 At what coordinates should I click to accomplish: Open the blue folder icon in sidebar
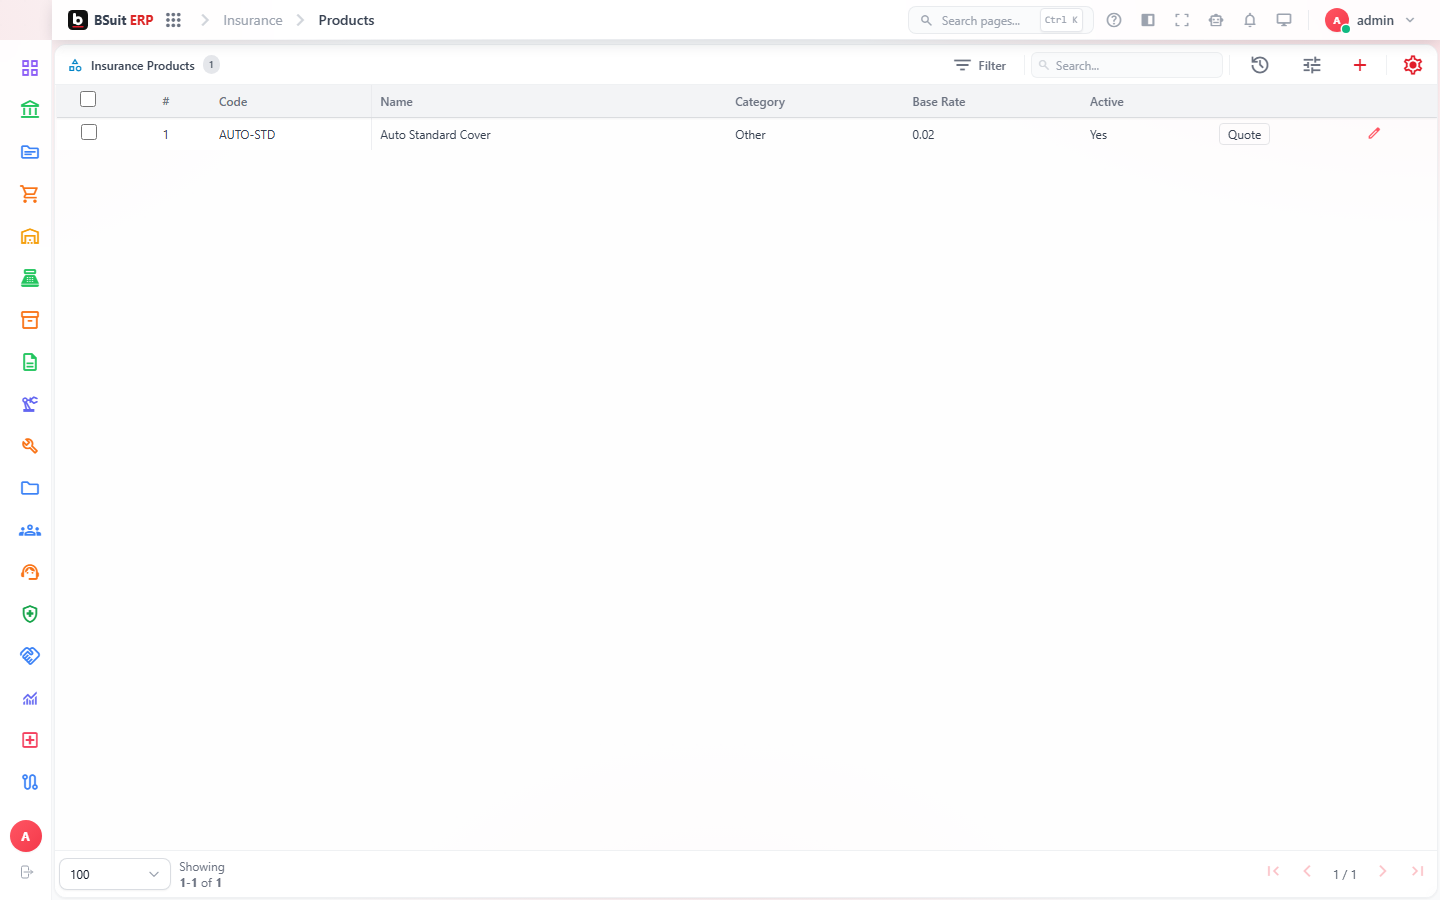30,488
